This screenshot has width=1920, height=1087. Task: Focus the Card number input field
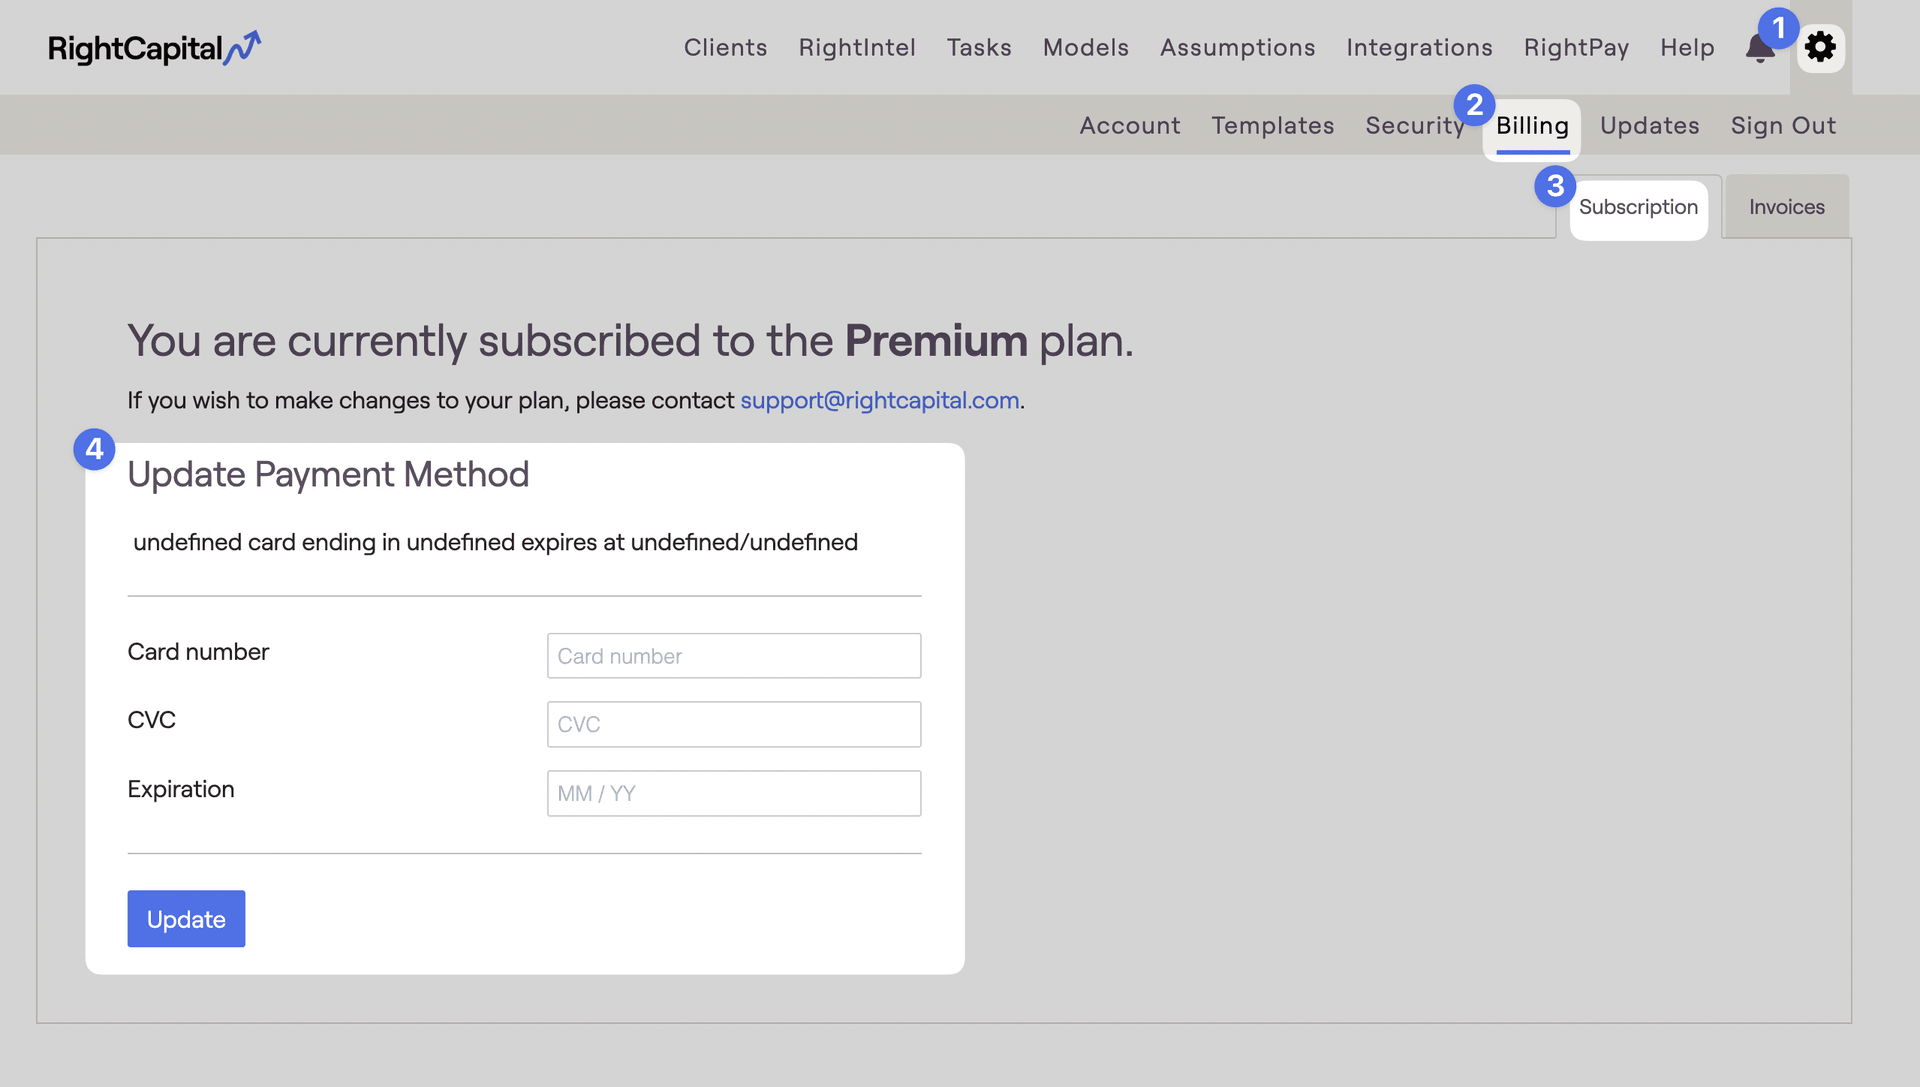pyautogui.click(x=734, y=656)
